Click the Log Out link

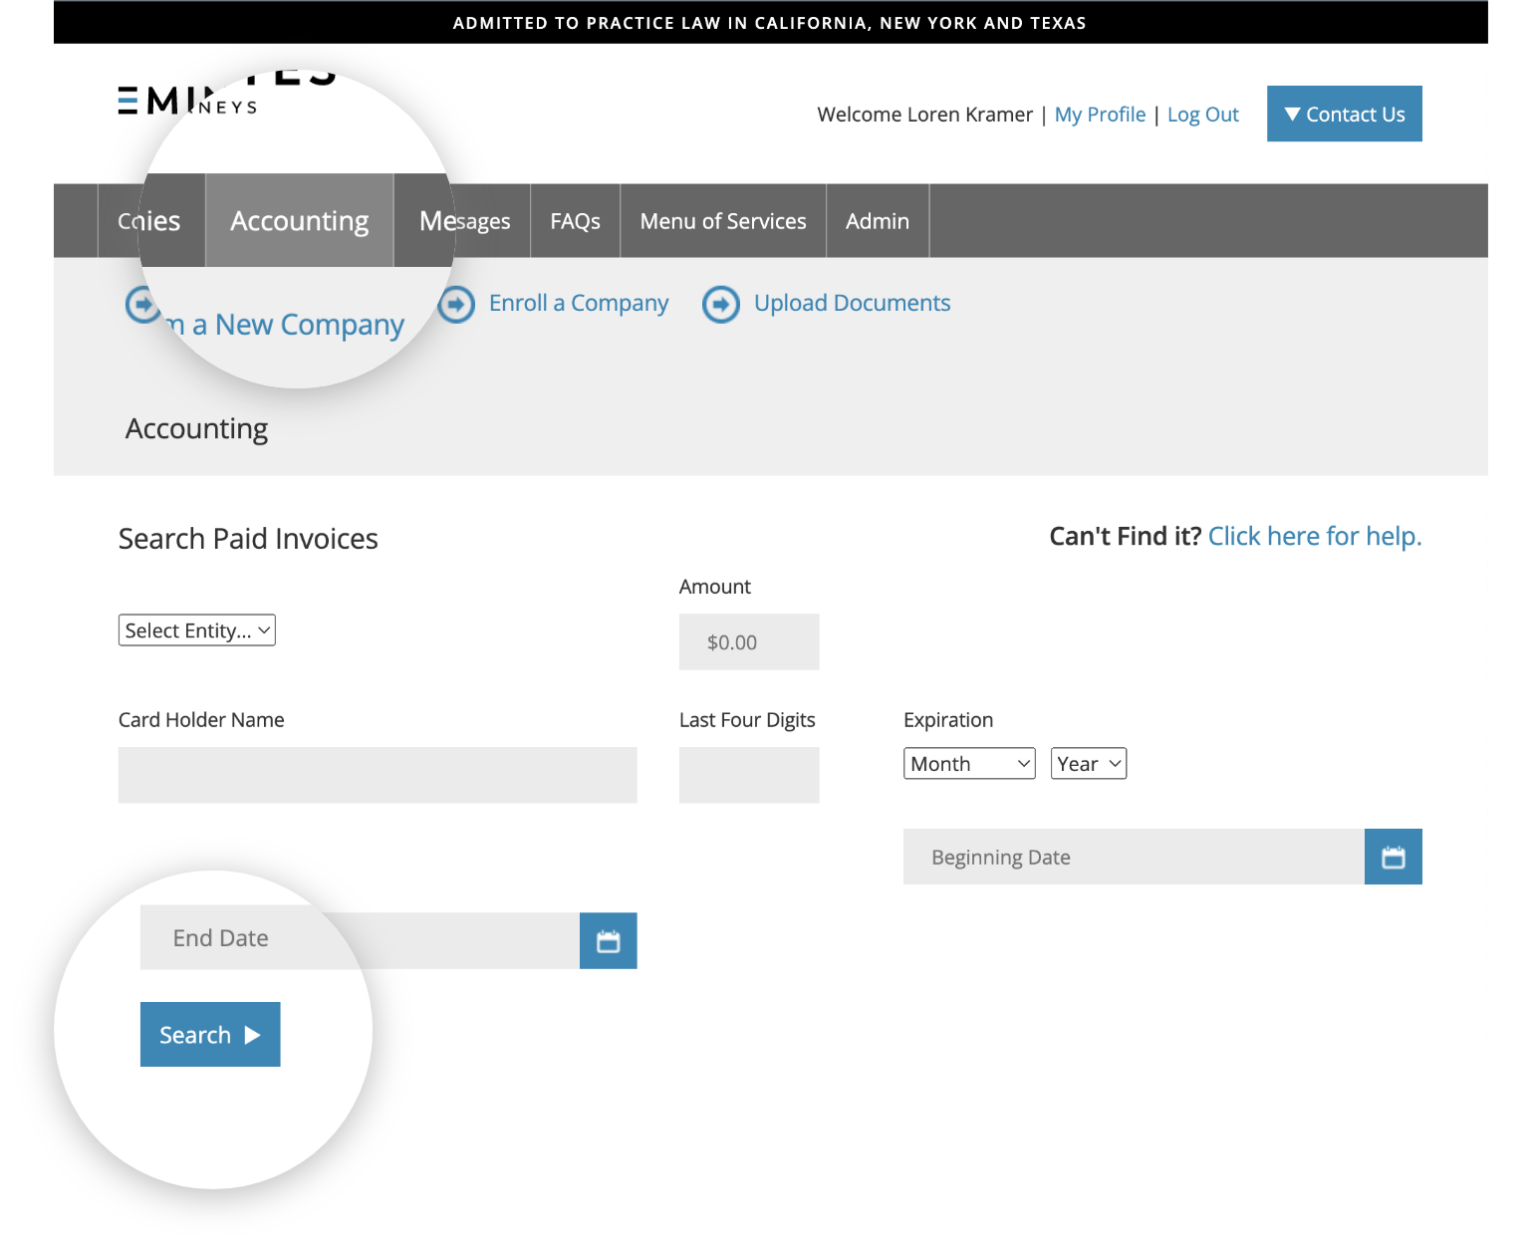[1202, 114]
